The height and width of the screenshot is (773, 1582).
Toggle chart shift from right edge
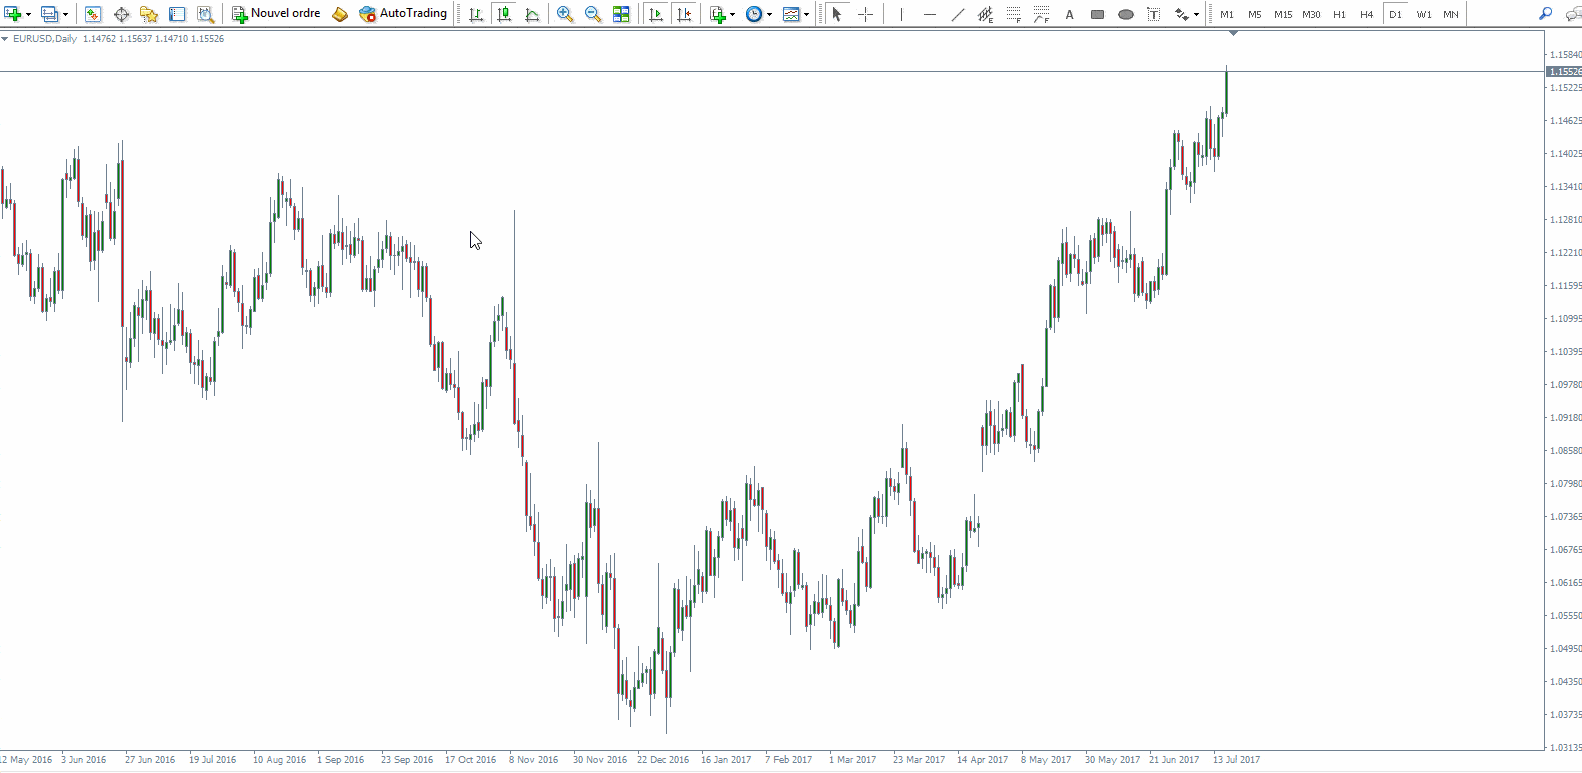(684, 14)
